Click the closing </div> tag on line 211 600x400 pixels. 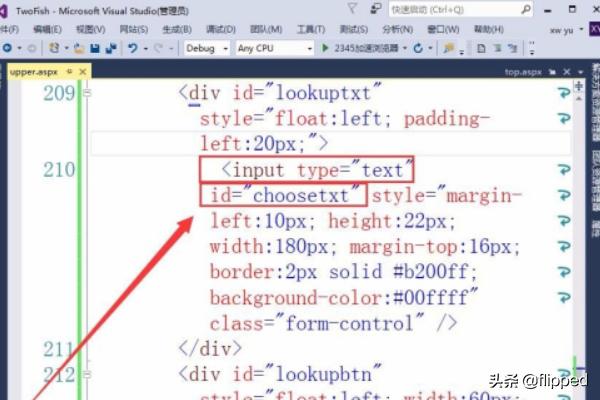point(210,349)
